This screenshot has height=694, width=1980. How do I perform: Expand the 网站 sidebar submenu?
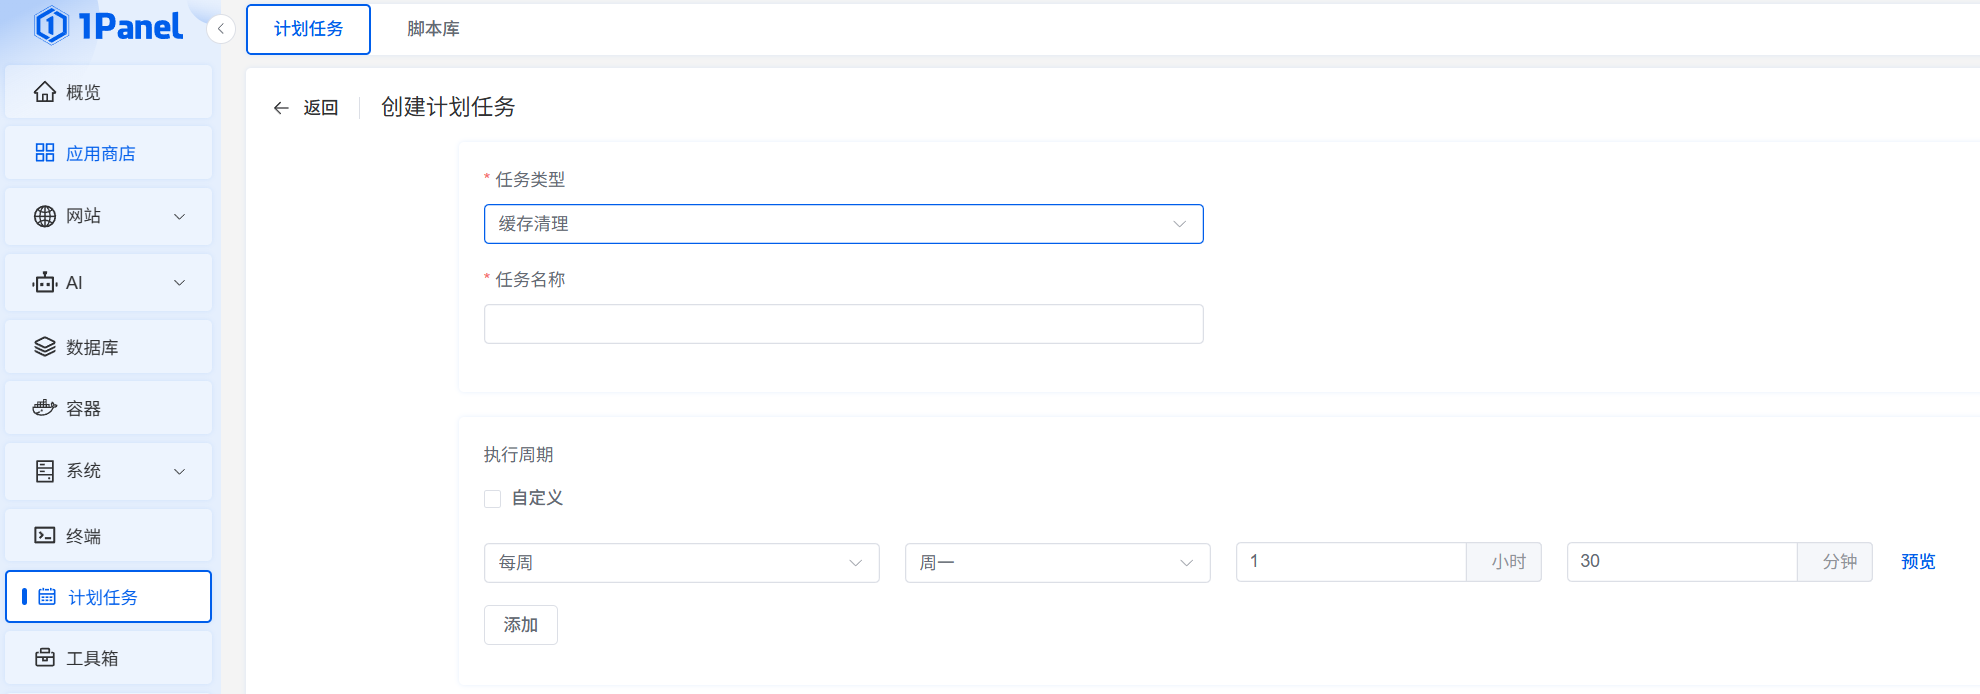(x=180, y=216)
